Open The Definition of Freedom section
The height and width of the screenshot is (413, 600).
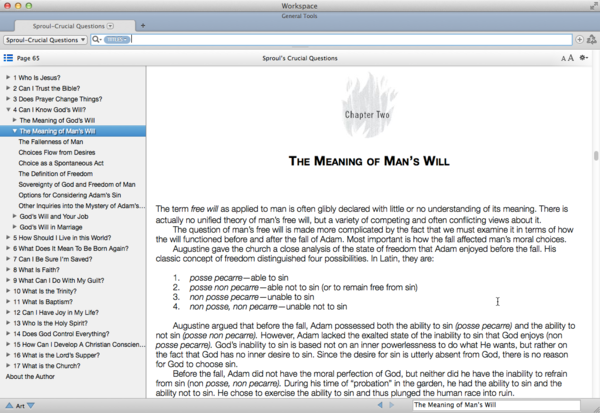[55, 175]
